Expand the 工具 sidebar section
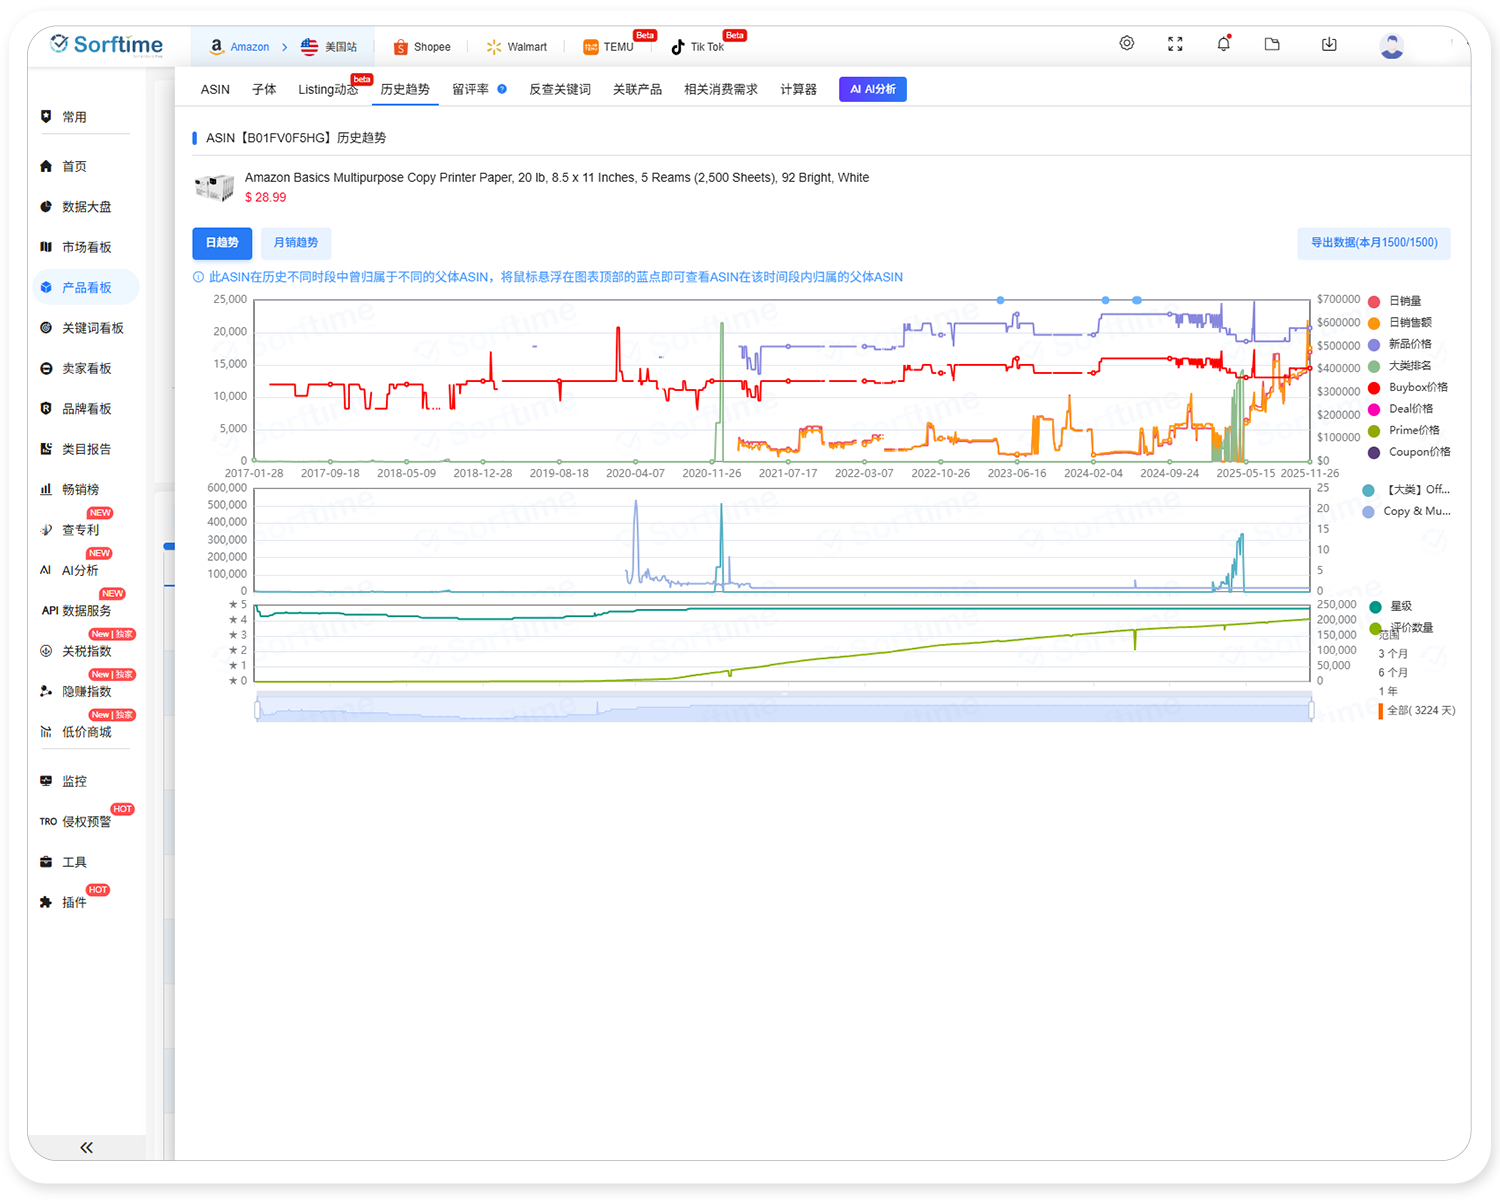The height and width of the screenshot is (1200, 1500). tap(74, 862)
